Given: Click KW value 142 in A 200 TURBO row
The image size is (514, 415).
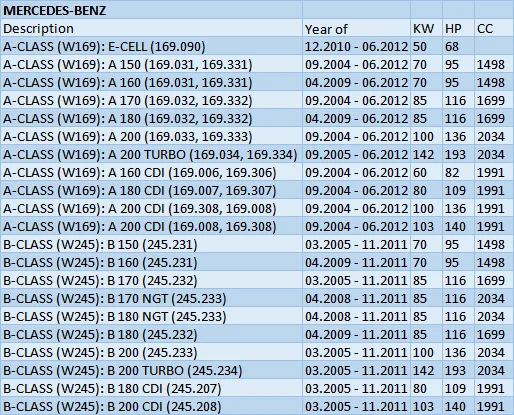Looking at the screenshot, I should 426,154.
